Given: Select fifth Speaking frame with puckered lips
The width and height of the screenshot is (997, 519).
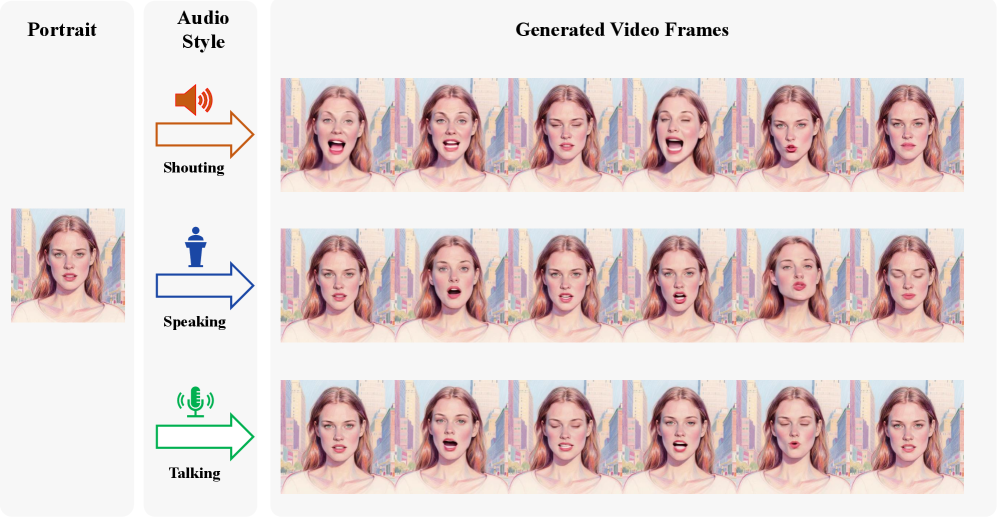Looking at the screenshot, I should 793,286.
